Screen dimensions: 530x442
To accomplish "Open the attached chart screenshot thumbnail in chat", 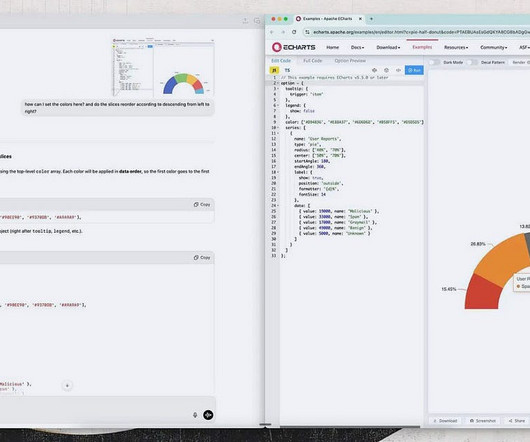I will click(164, 68).
